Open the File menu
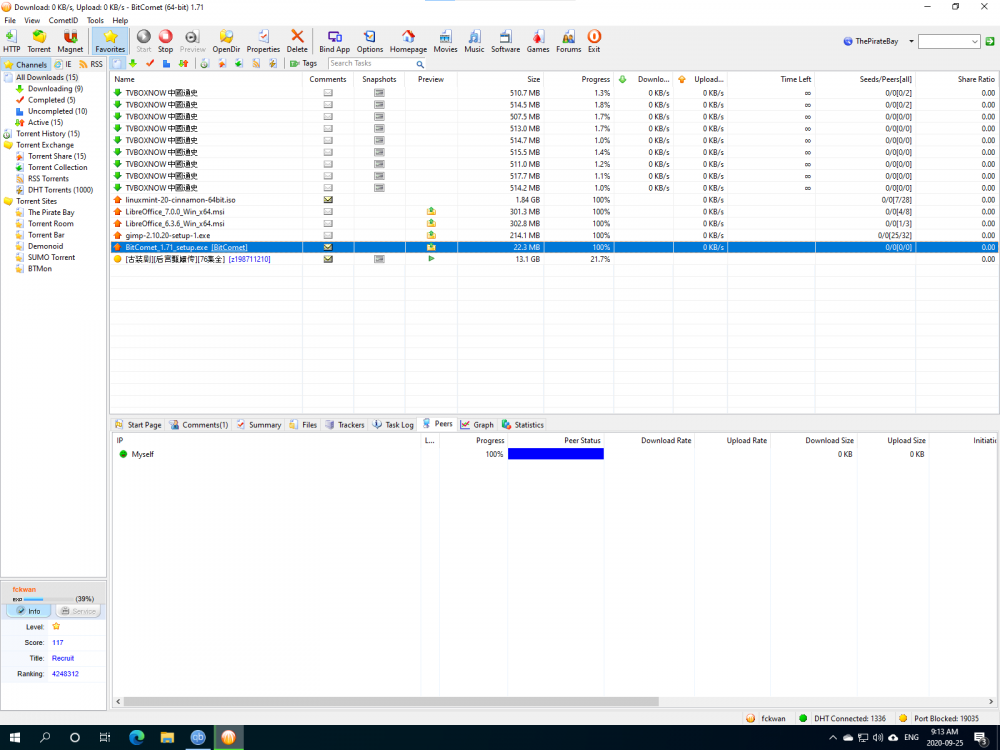Viewport: 1000px width, 750px height. (x=10, y=20)
